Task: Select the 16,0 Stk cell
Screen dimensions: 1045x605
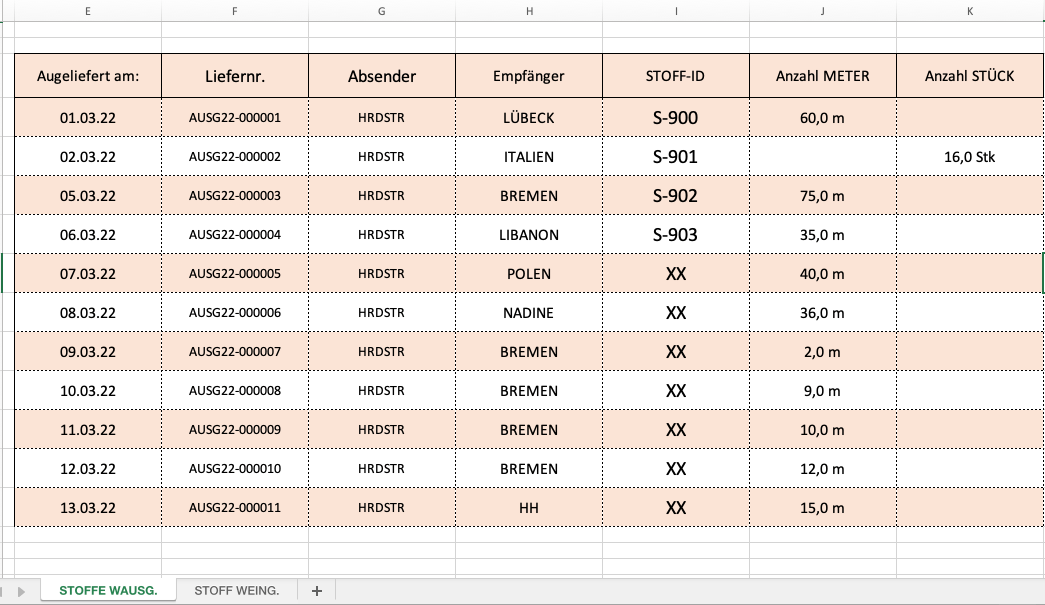Action: (970, 157)
